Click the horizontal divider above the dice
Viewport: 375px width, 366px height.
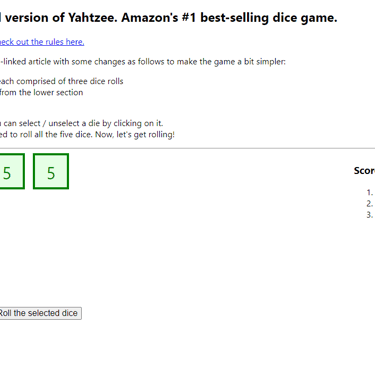click(187, 148)
